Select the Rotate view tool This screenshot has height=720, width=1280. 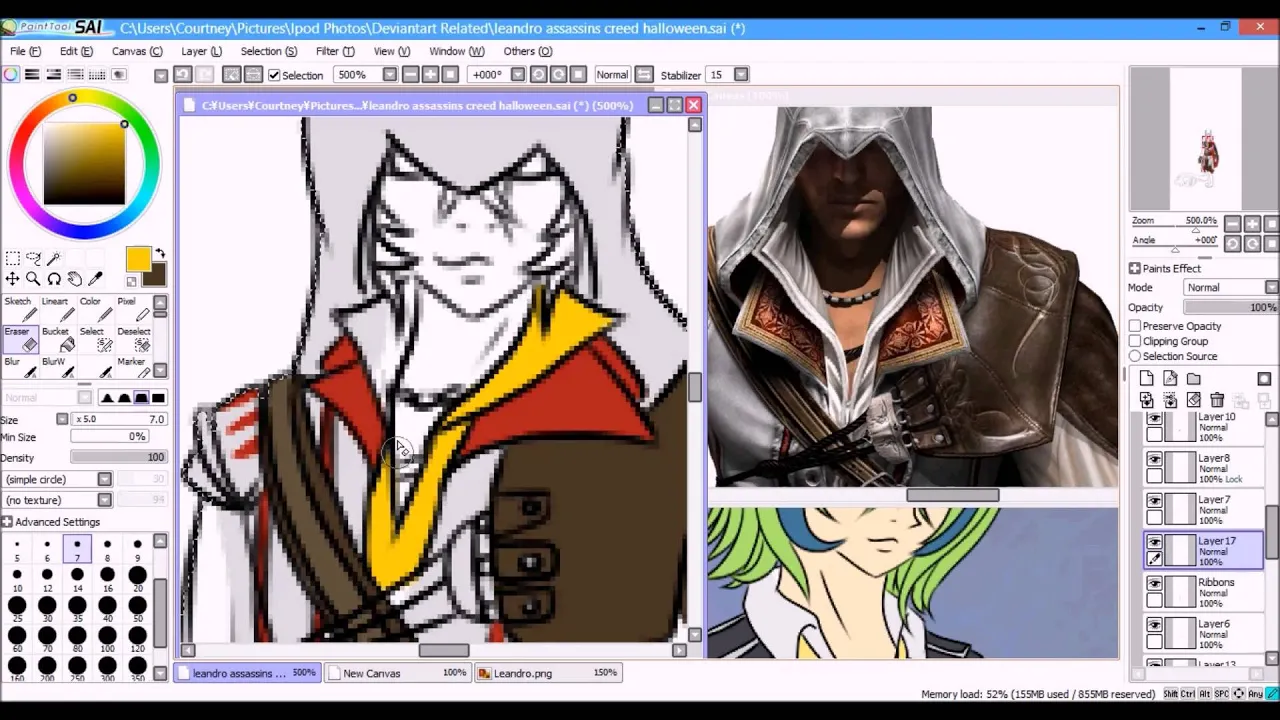[x=54, y=280]
